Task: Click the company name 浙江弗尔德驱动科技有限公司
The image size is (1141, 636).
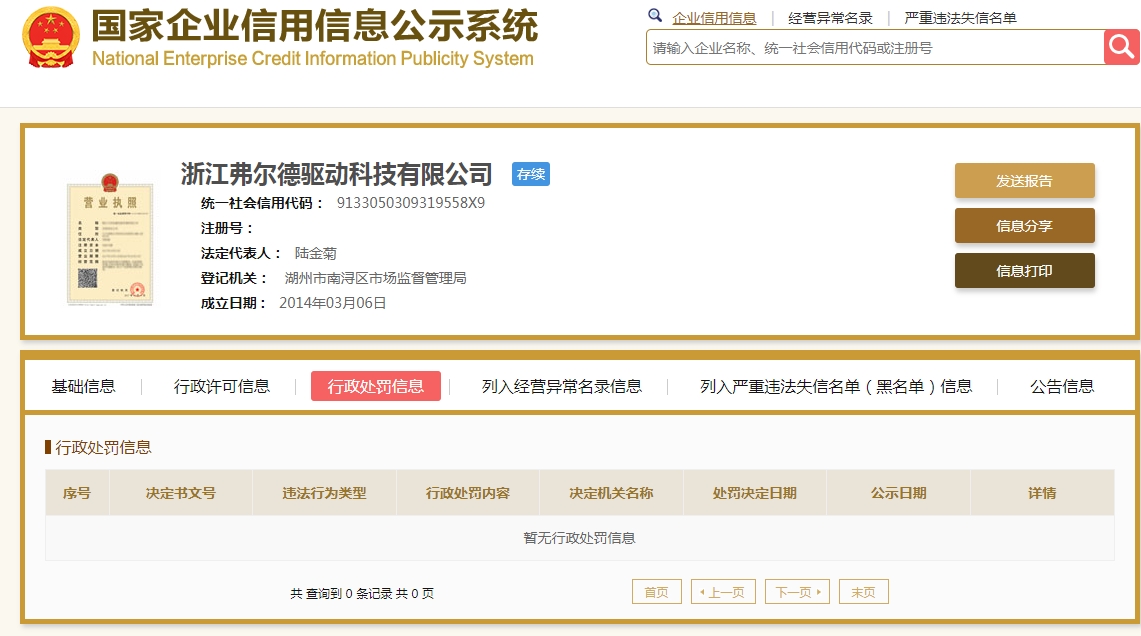Action: (336, 175)
